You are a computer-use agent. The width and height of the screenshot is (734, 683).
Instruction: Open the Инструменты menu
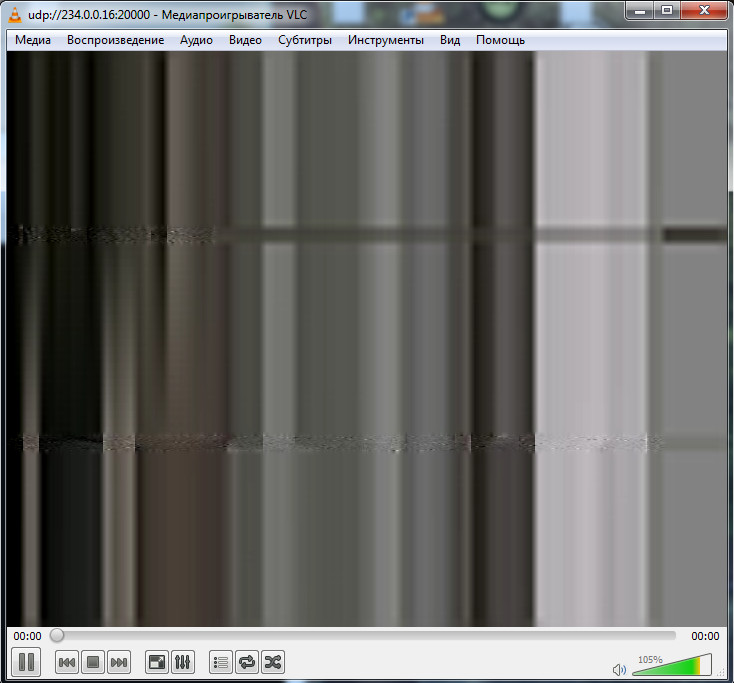[386, 40]
